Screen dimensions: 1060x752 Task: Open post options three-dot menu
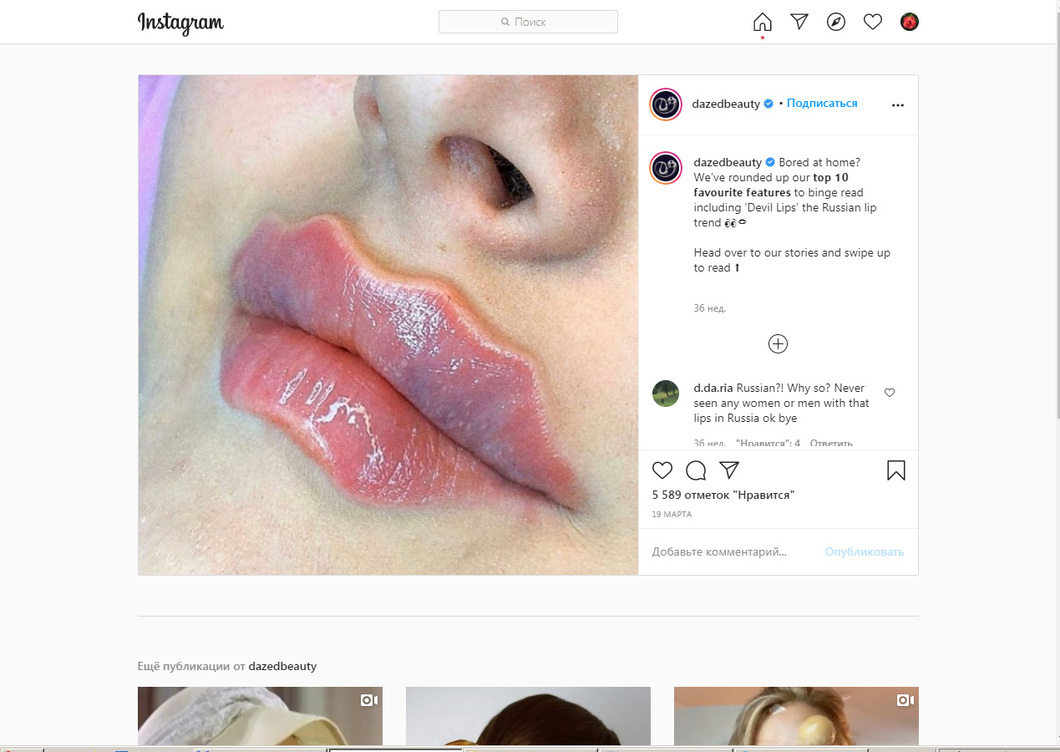click(x=898, y=105)
